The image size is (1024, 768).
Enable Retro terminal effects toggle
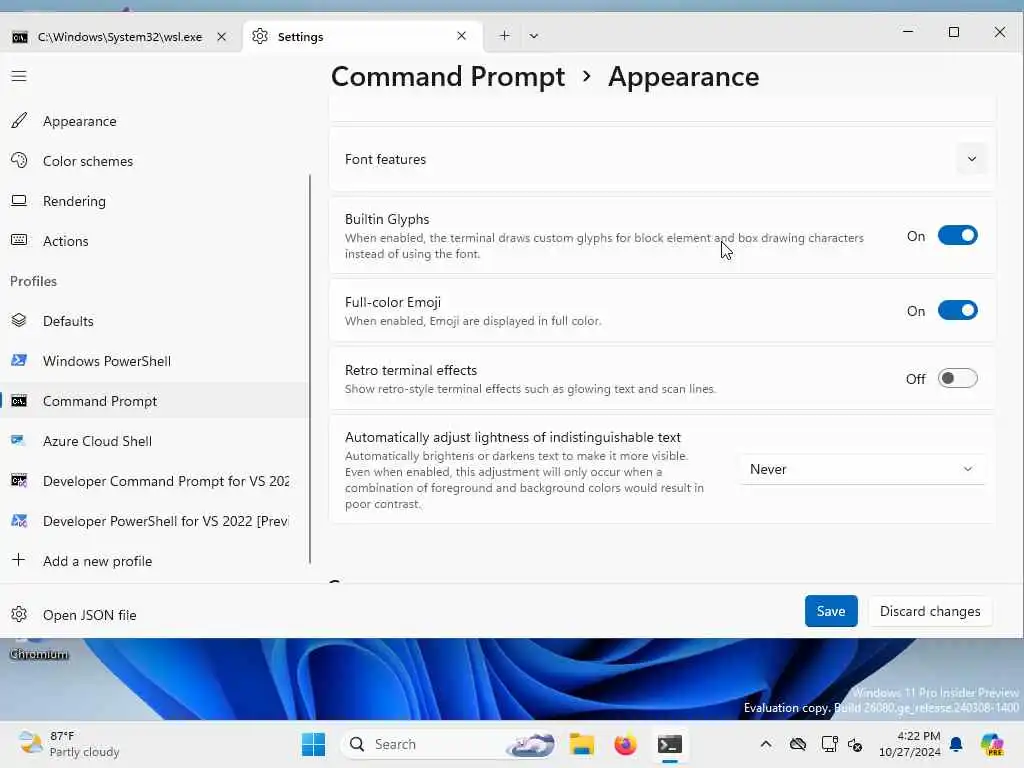click(x=957, y=378)
